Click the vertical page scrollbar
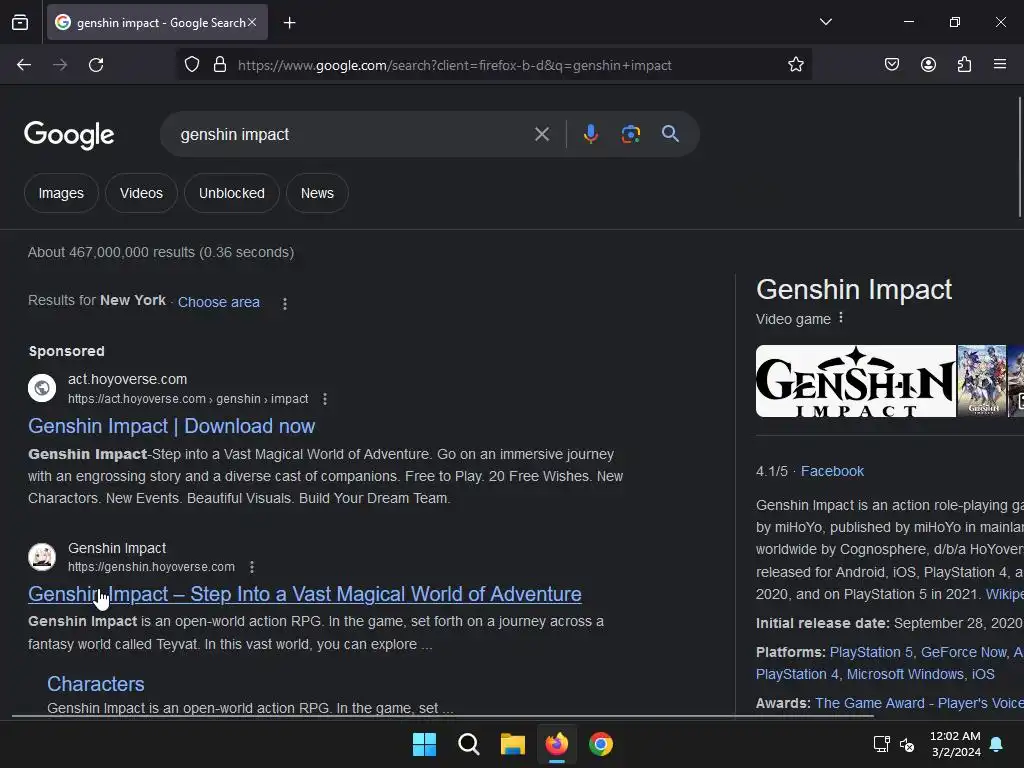The height and width of the screenshot is (768, 1024). pos(1020,157)
